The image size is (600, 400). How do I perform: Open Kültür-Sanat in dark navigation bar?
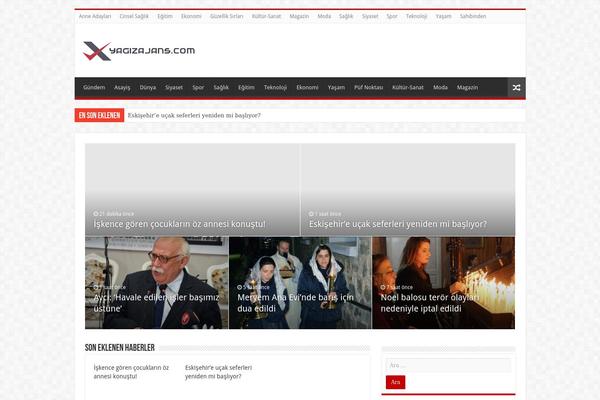[x=408, y=87]
